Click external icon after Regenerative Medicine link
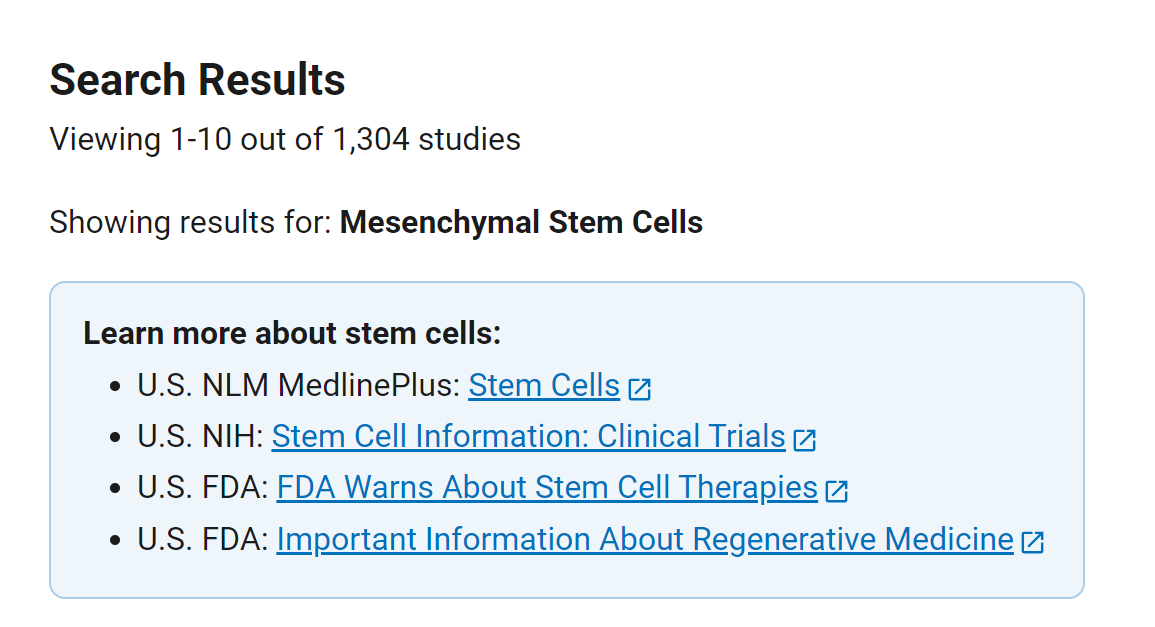The width and height of the screenshot is (1155, 627). 1033,542
